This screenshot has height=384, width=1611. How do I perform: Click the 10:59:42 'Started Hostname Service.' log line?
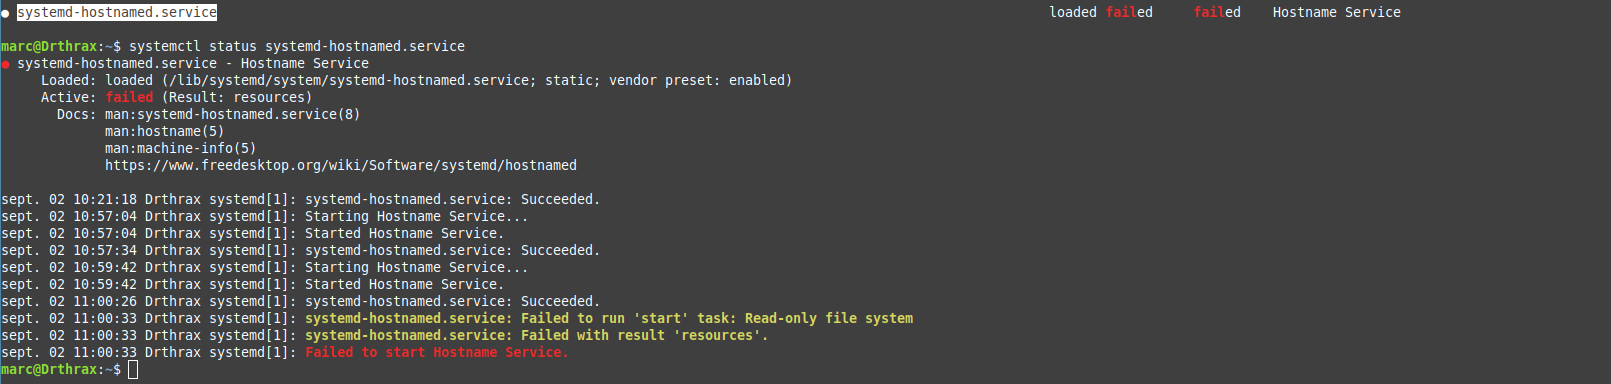click(x=253, y=285)
